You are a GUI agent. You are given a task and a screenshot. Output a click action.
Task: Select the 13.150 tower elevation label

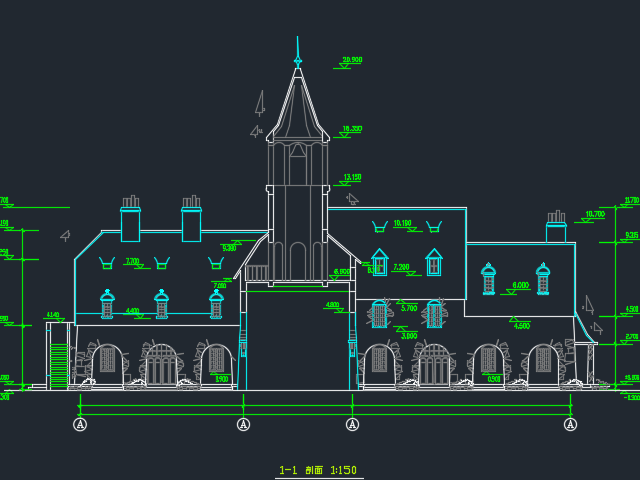coord(352,178)
